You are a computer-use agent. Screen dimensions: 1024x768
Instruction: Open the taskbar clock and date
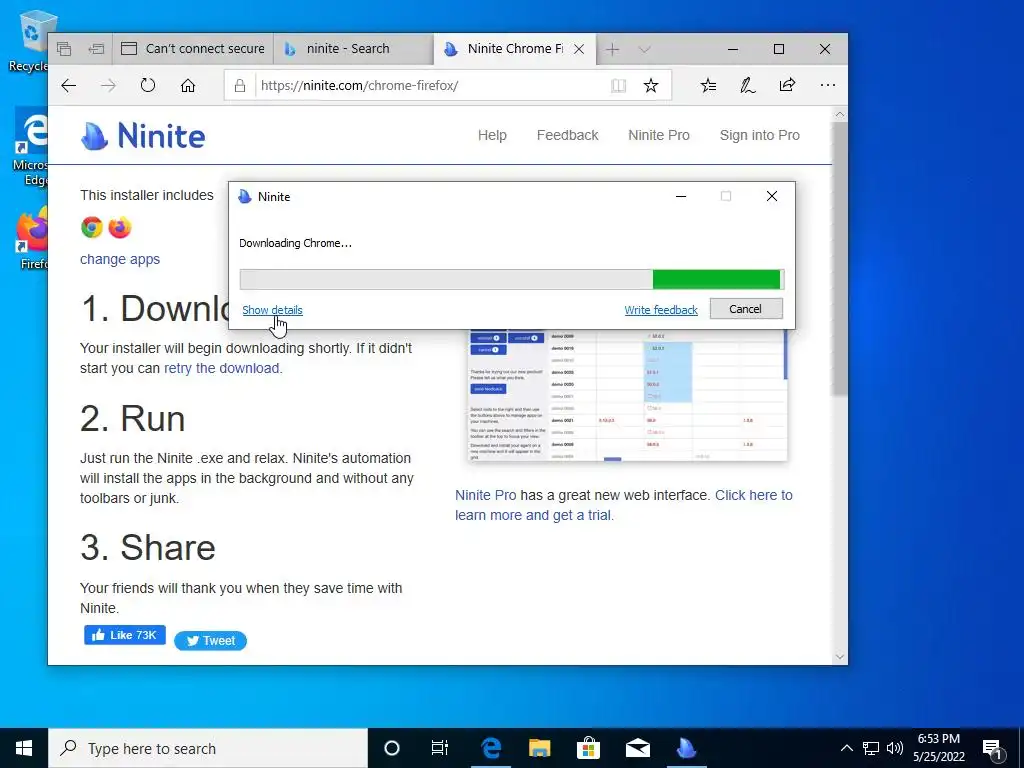click(x=939, y=748)
